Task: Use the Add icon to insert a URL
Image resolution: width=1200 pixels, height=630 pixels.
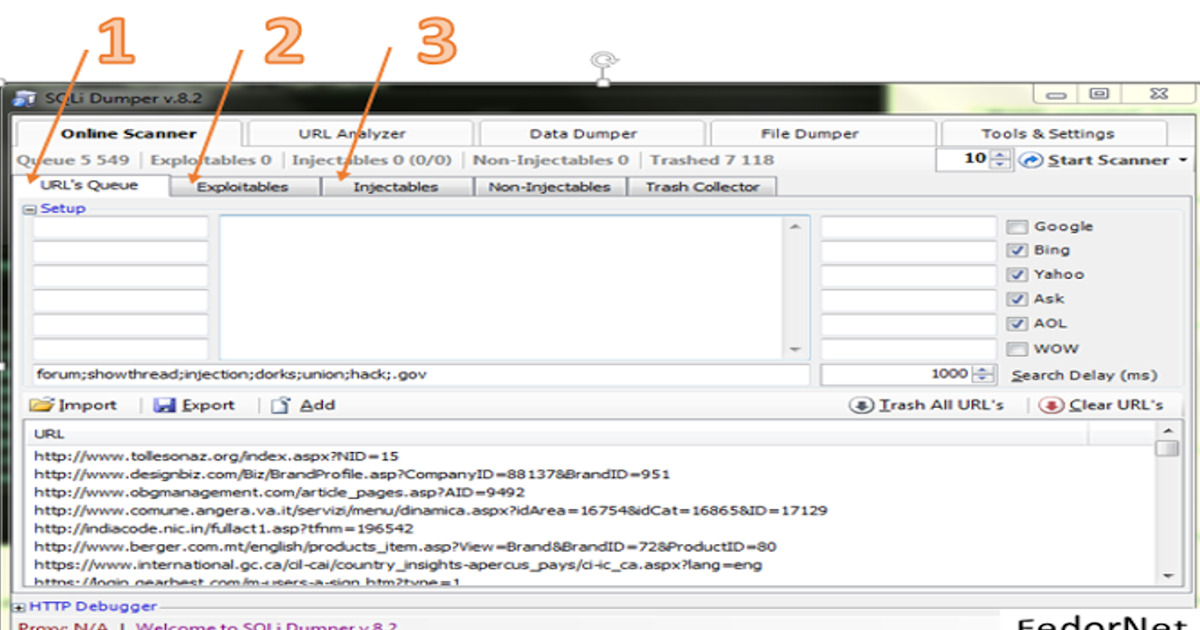Action: click(278, 405)
